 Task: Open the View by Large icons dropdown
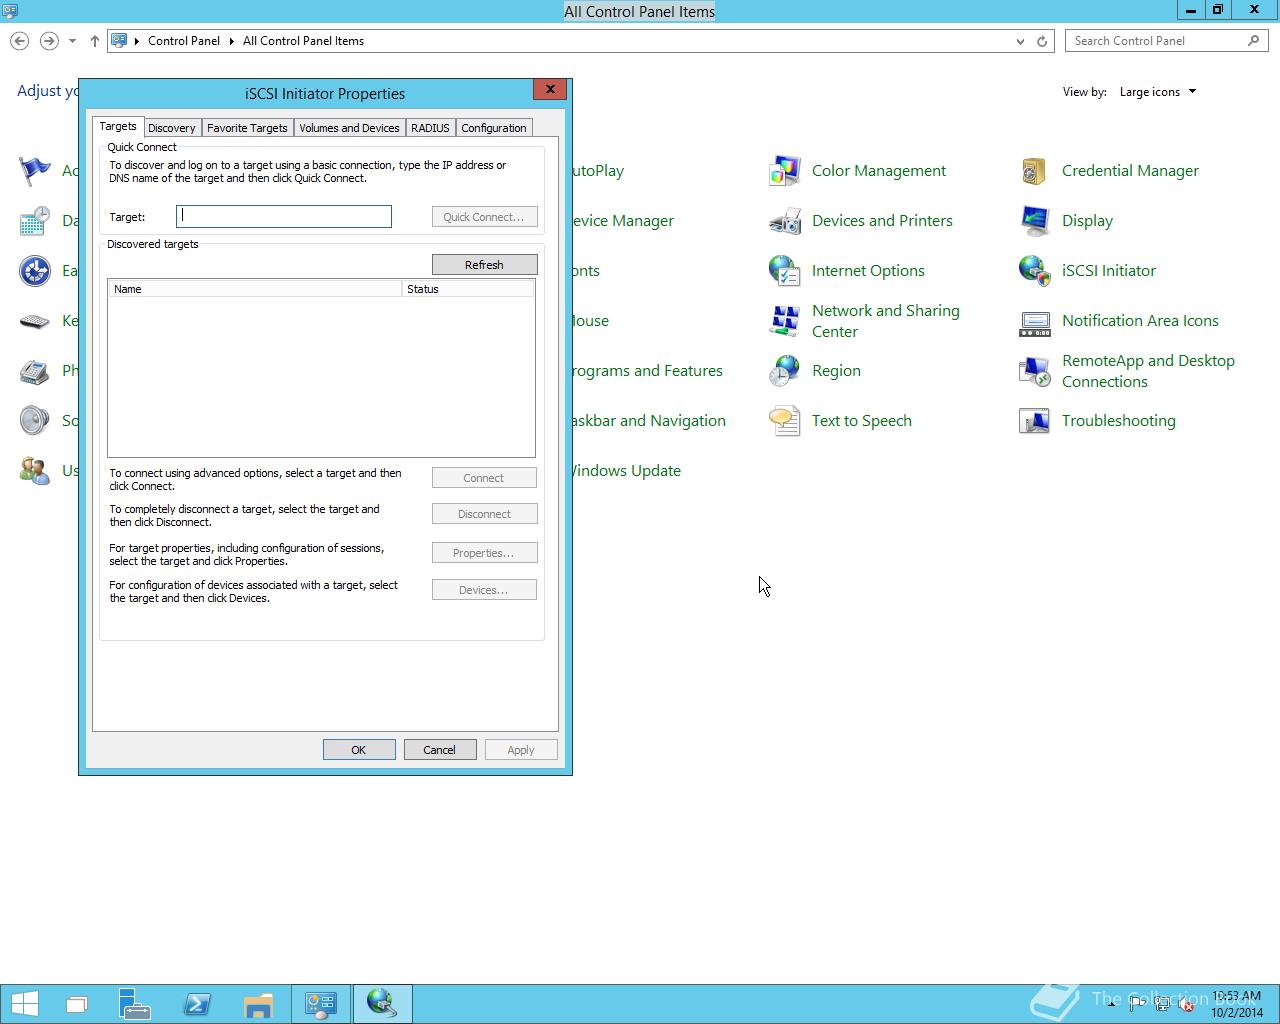point(1158,92)
